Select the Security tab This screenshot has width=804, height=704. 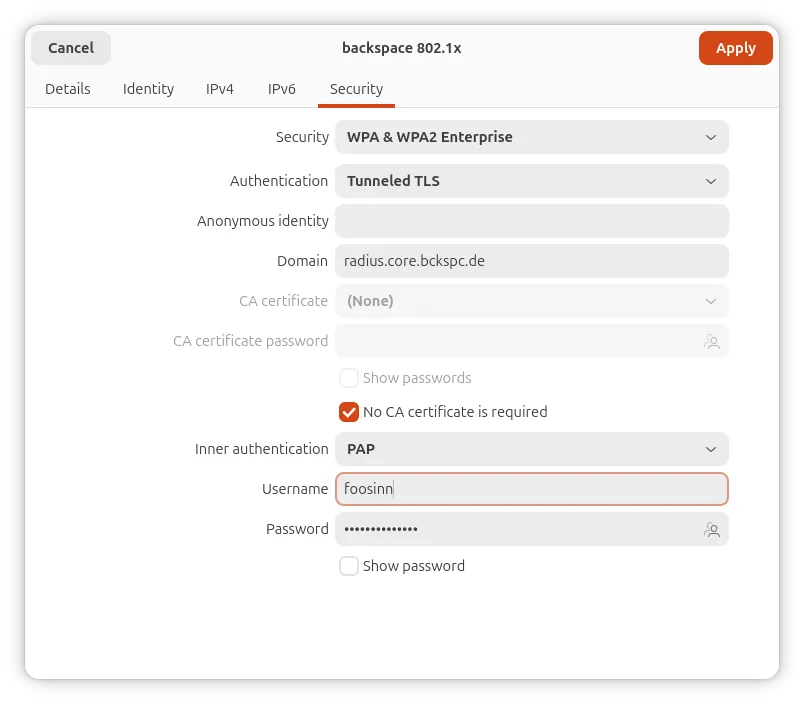tap(356, 89)
